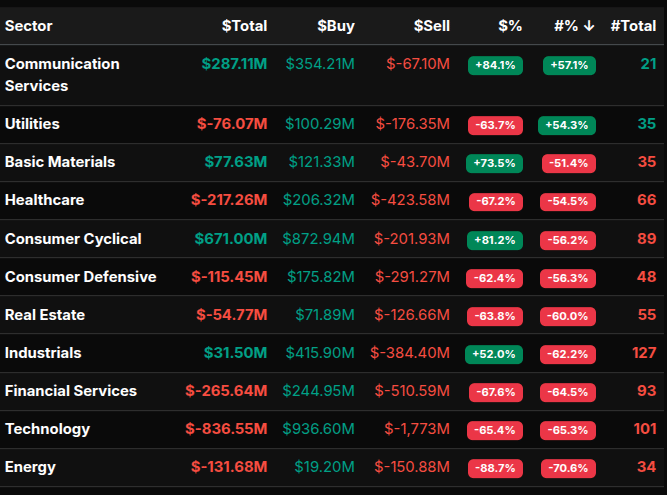
Task: Click the green +84.1% badge
Action: [495, 66]
